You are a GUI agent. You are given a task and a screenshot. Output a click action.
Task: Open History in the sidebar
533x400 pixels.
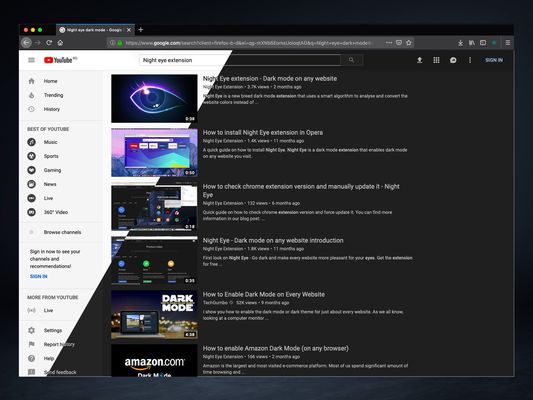tap(52, 109)
